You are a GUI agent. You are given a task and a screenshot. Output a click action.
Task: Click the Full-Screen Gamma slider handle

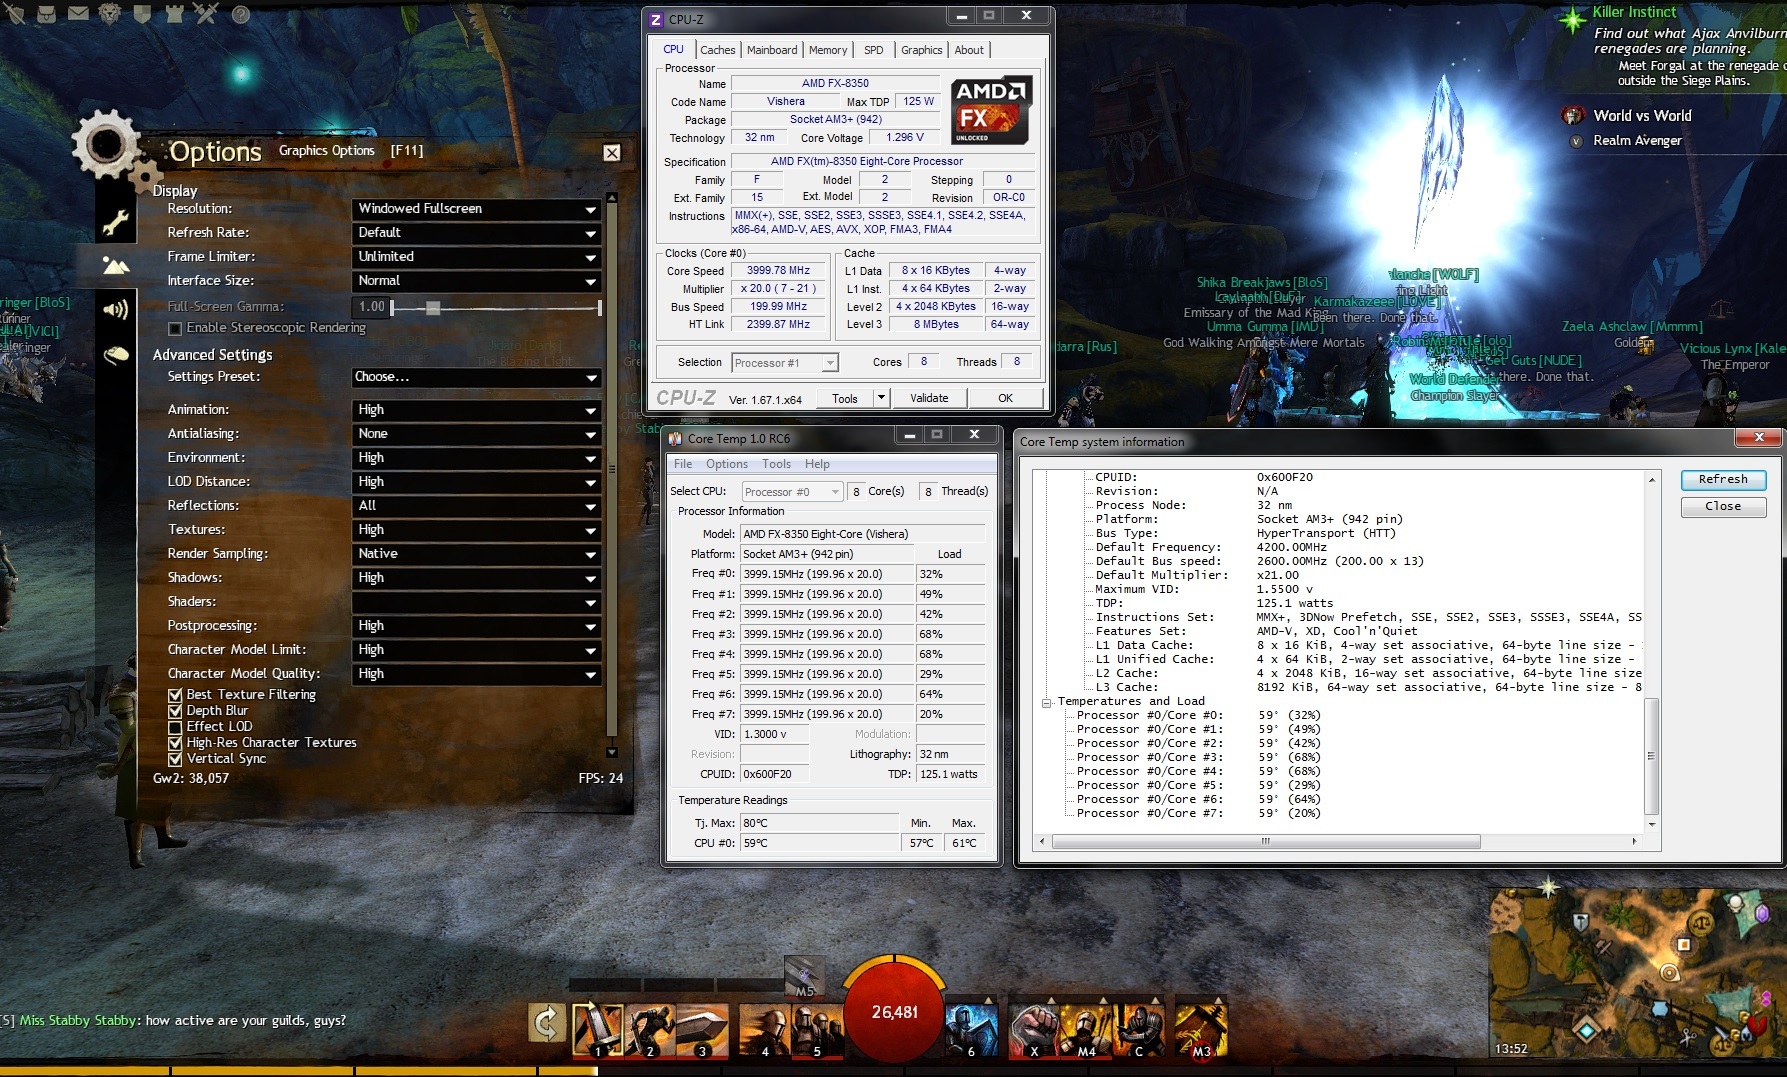click(x=433, y=308)
